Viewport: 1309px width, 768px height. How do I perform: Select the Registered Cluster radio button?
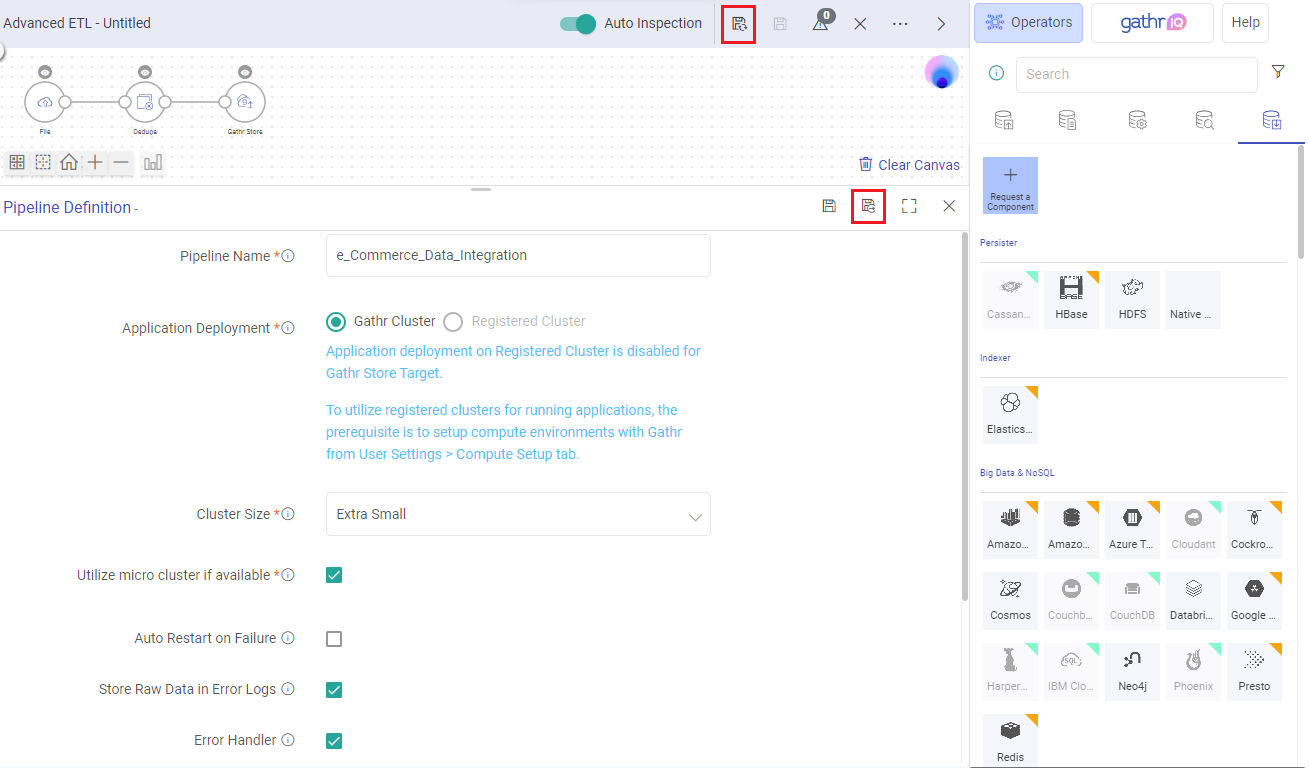pos(453,321)
